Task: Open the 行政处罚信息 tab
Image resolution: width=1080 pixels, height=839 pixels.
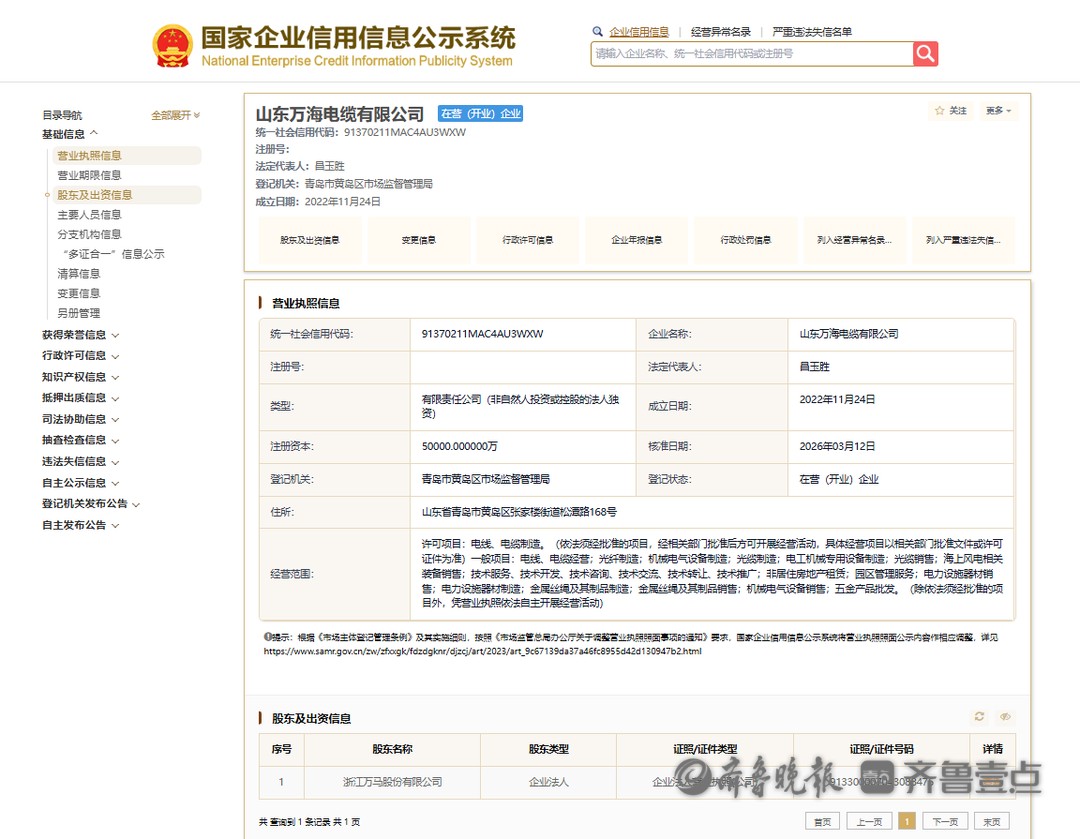Action: pyautogui.click(x=745, y=240)
